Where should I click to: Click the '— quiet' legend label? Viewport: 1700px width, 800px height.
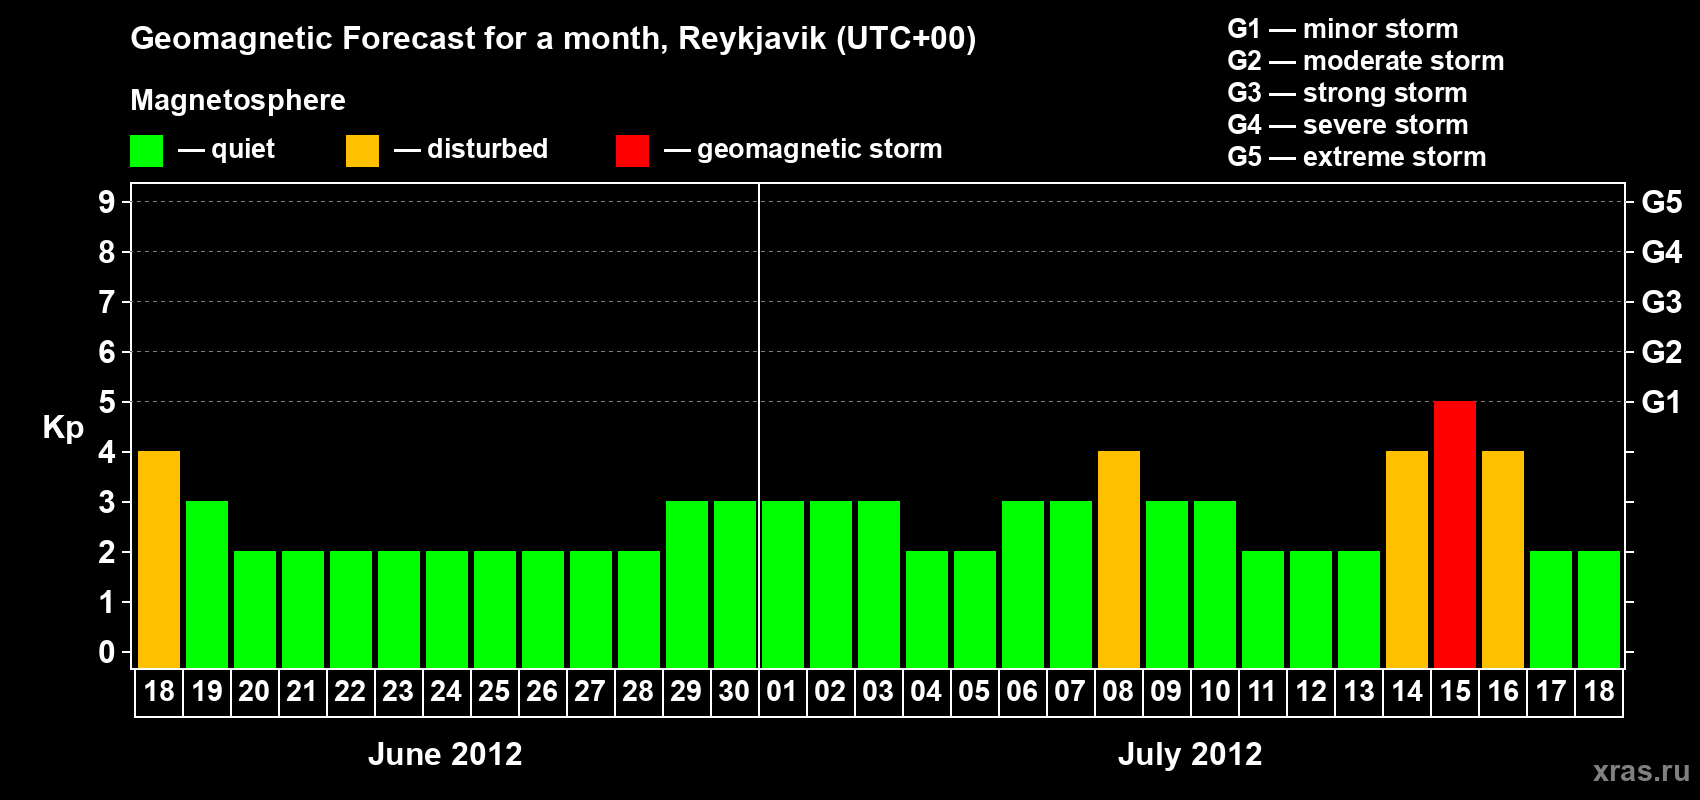point(226,150)
